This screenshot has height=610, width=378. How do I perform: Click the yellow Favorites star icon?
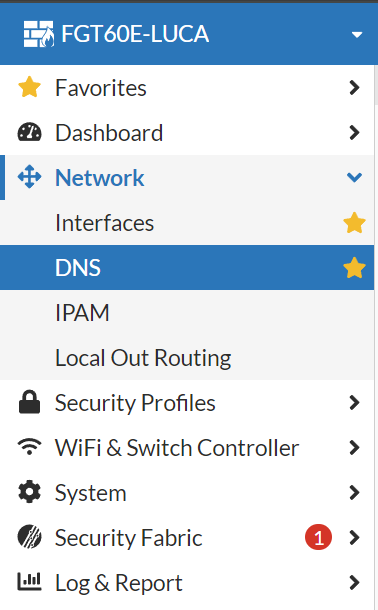(x=30, y=87)
